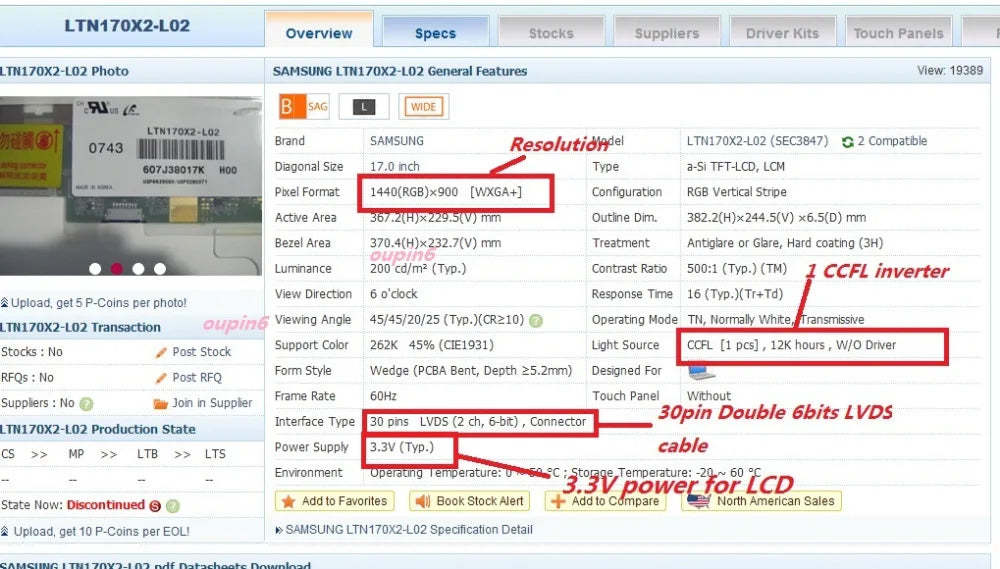Screen dimensions: 1000x569
Task: Open the Specs tab
Action: pyautogui.click(x=436, y=32)
